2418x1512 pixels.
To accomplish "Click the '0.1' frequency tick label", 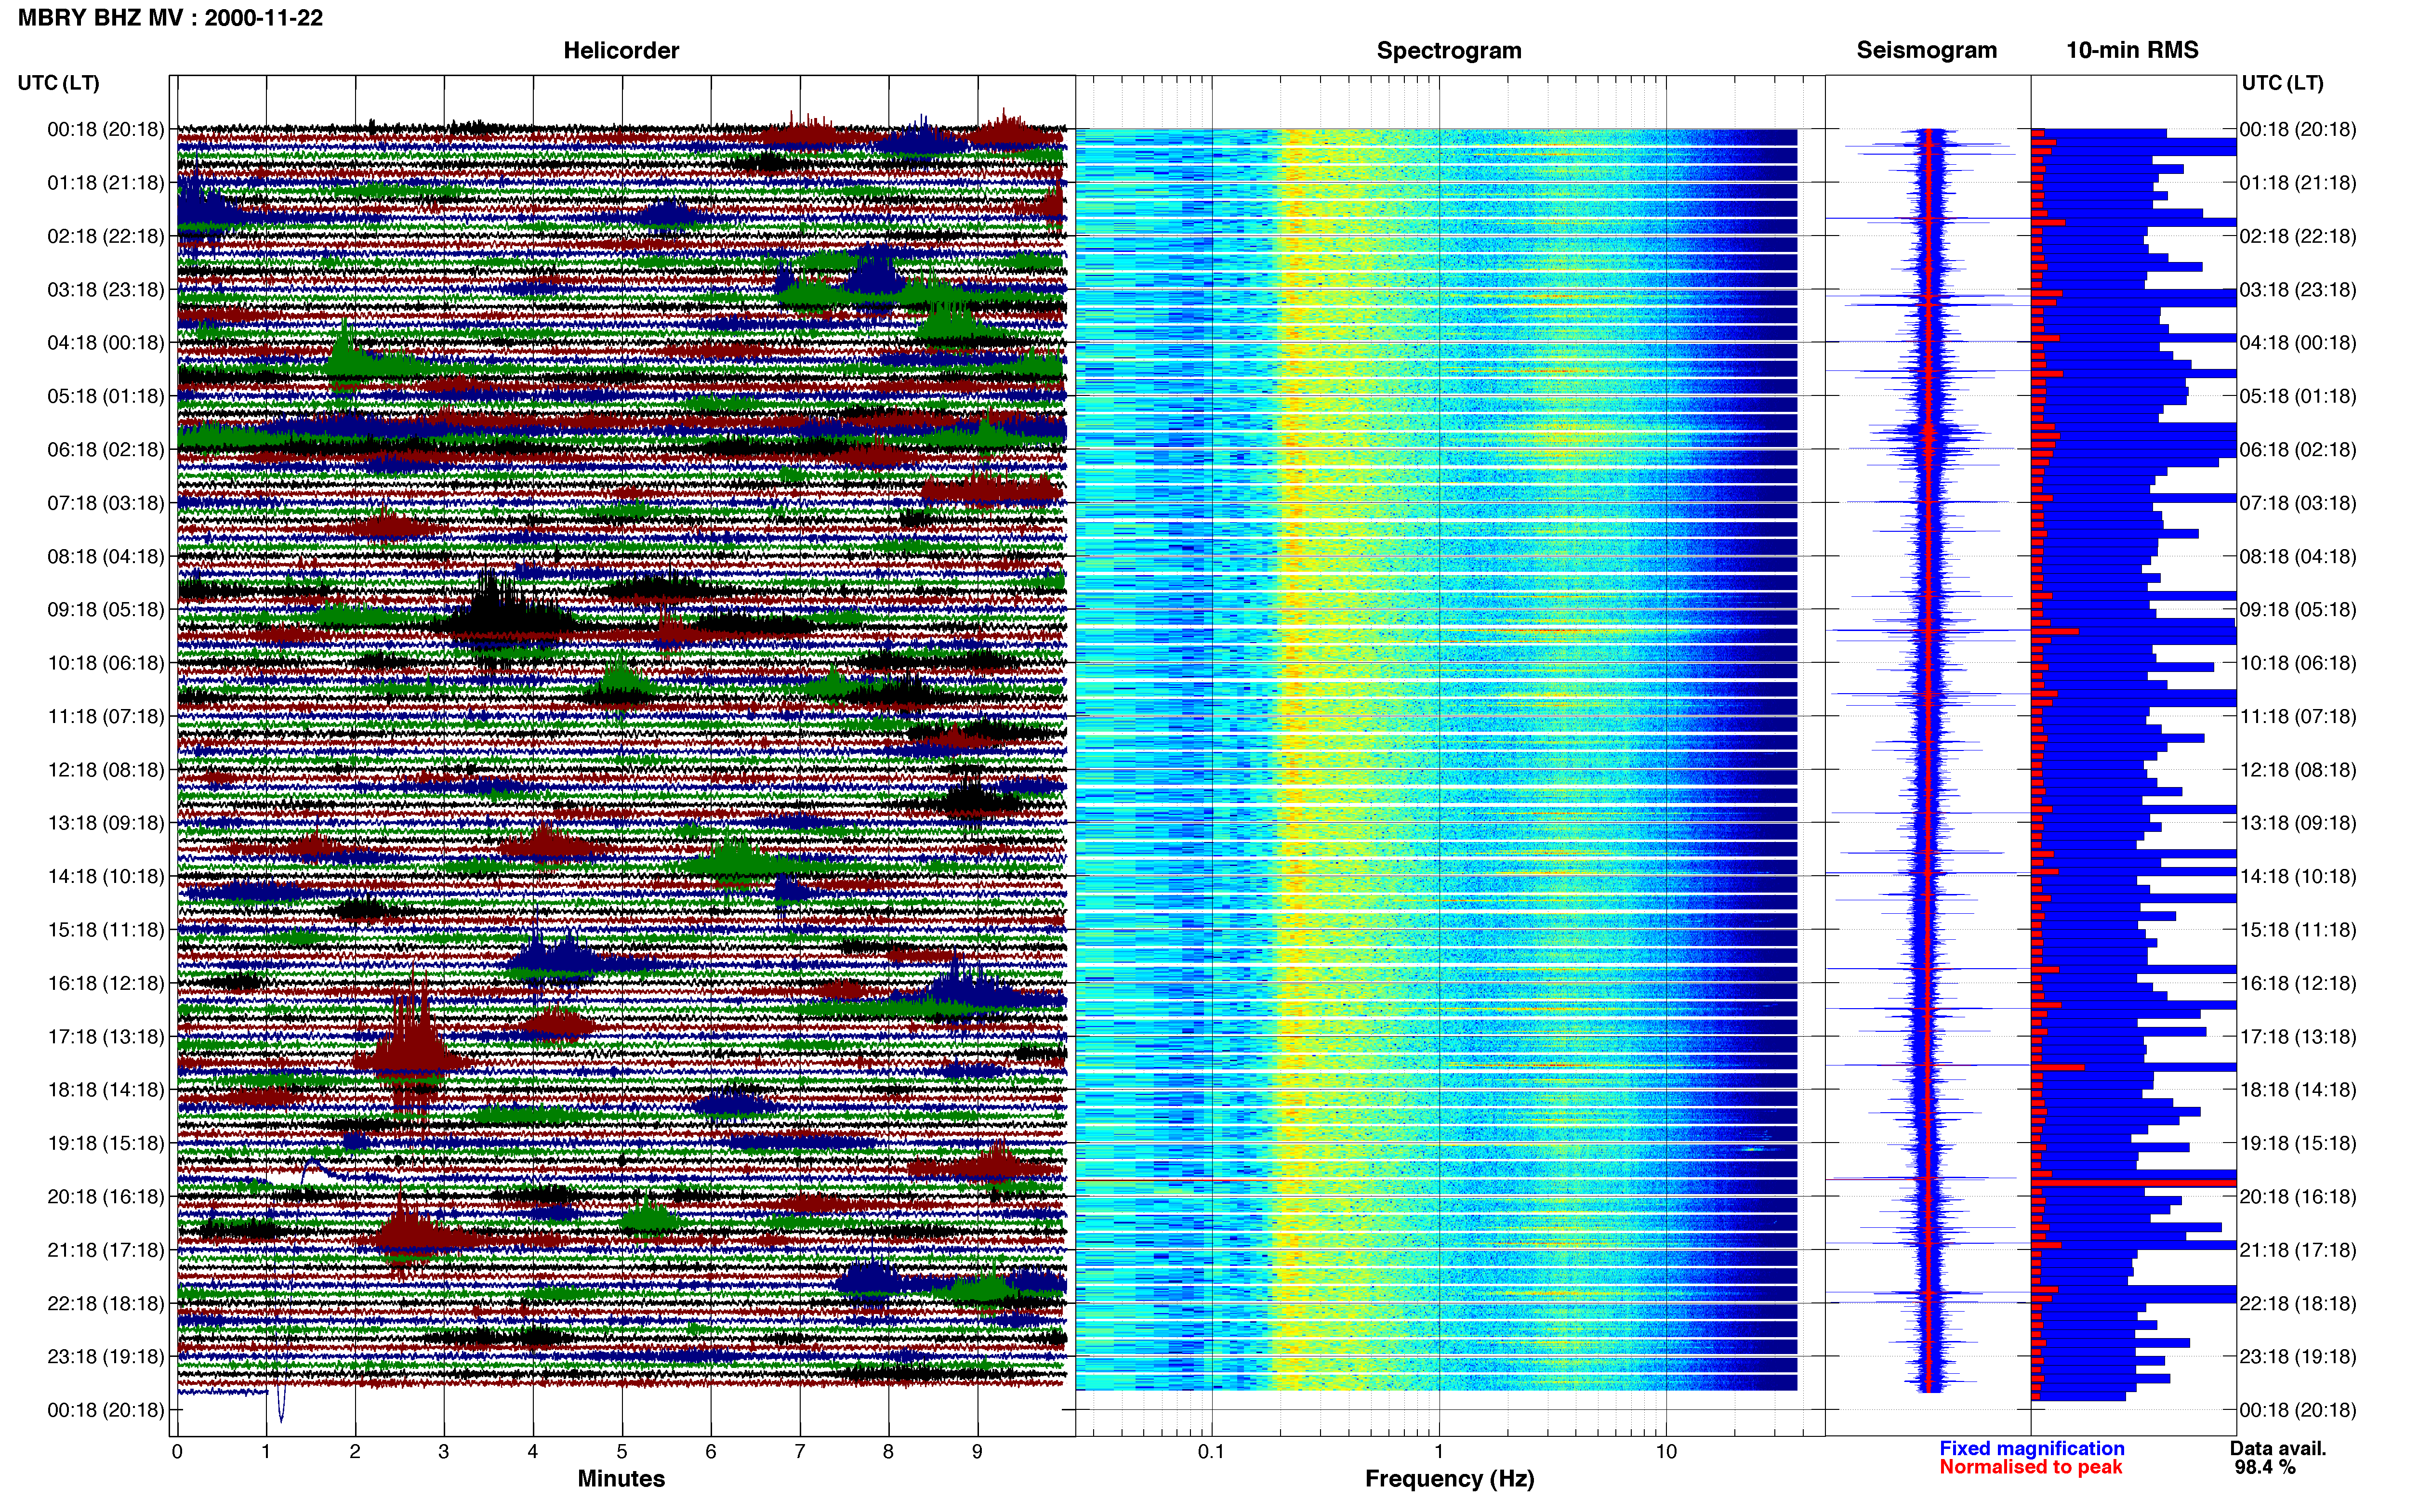I will pos(1211,1451).
